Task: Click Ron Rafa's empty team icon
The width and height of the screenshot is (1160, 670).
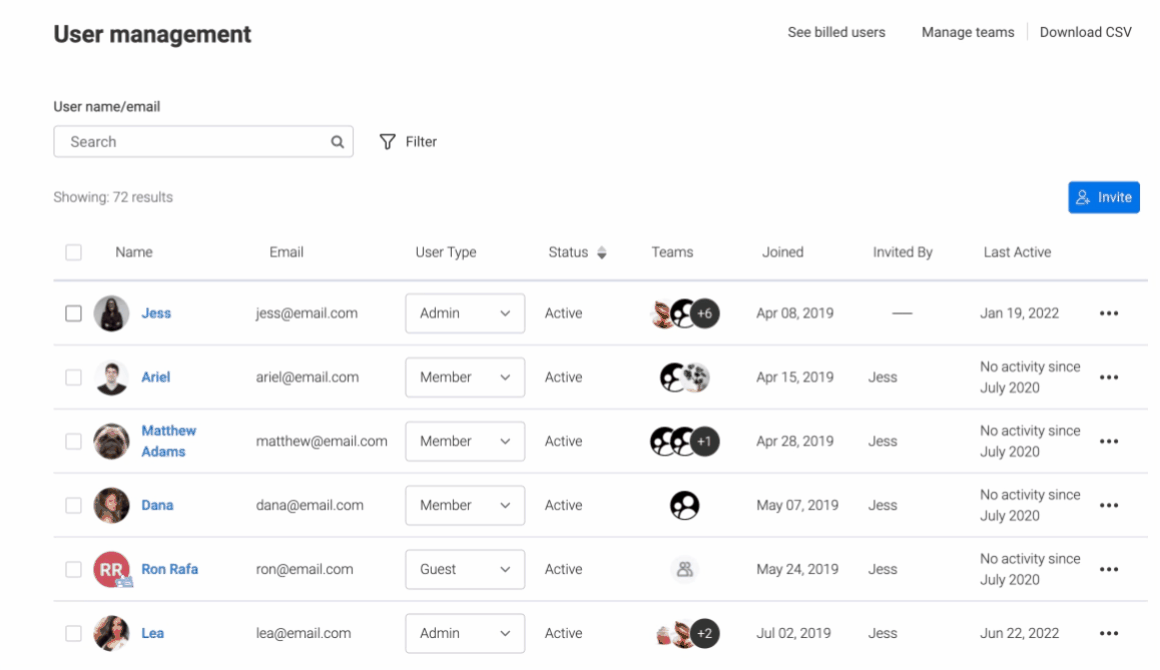Action: pyautogui.click(x=684, y=569)
